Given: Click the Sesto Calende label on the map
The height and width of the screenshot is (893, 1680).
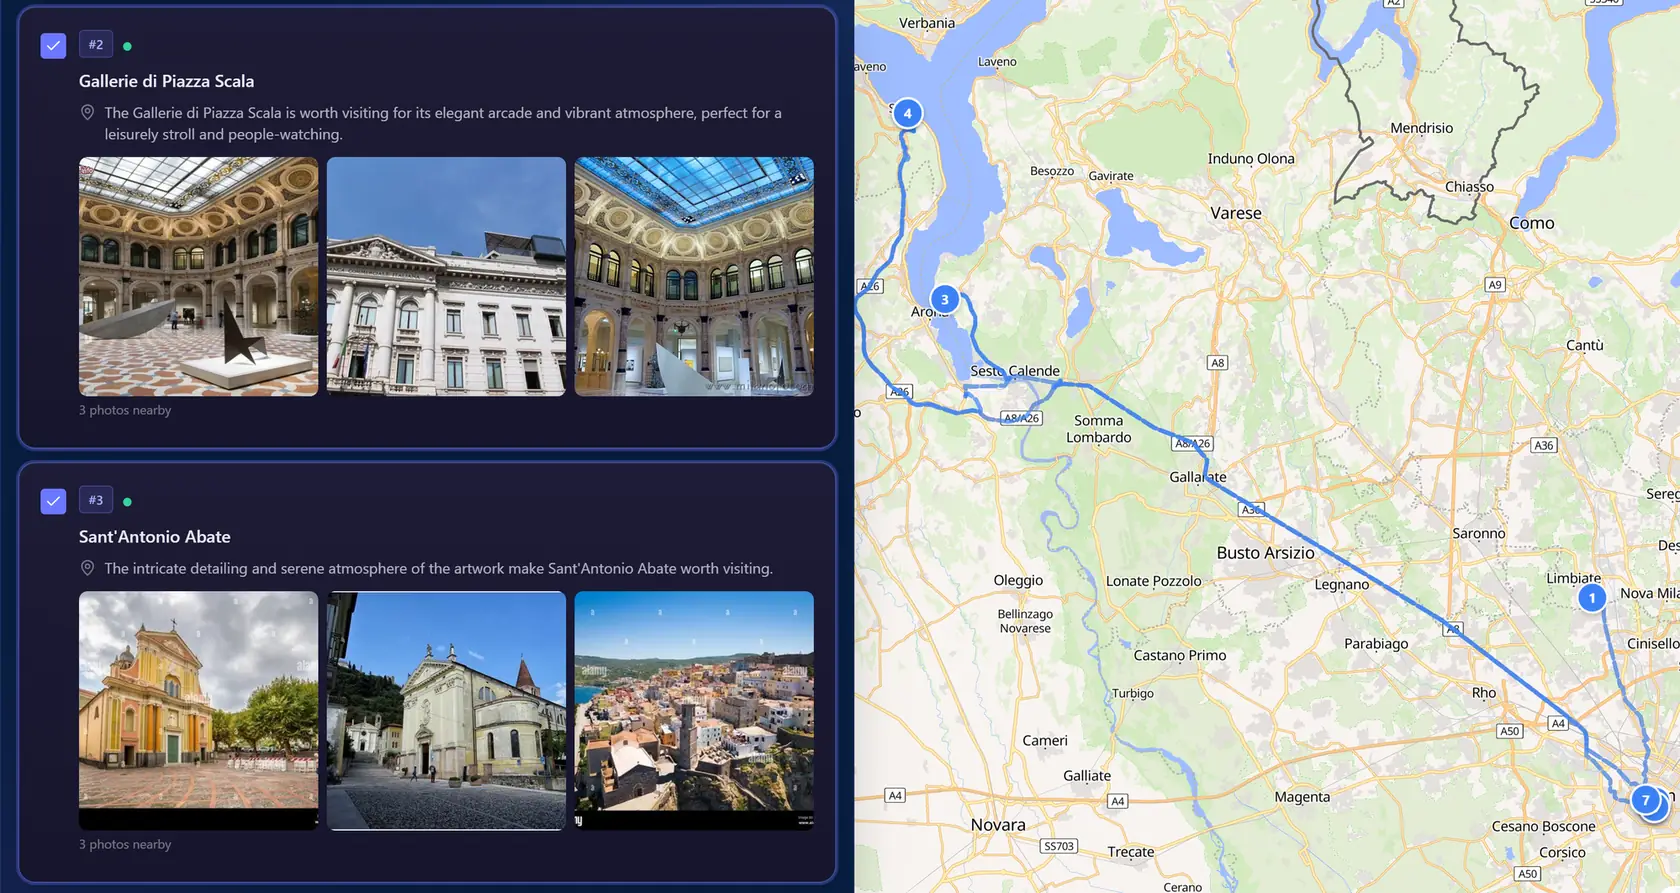Looking at the screenshot, I should click(1015, 371).
